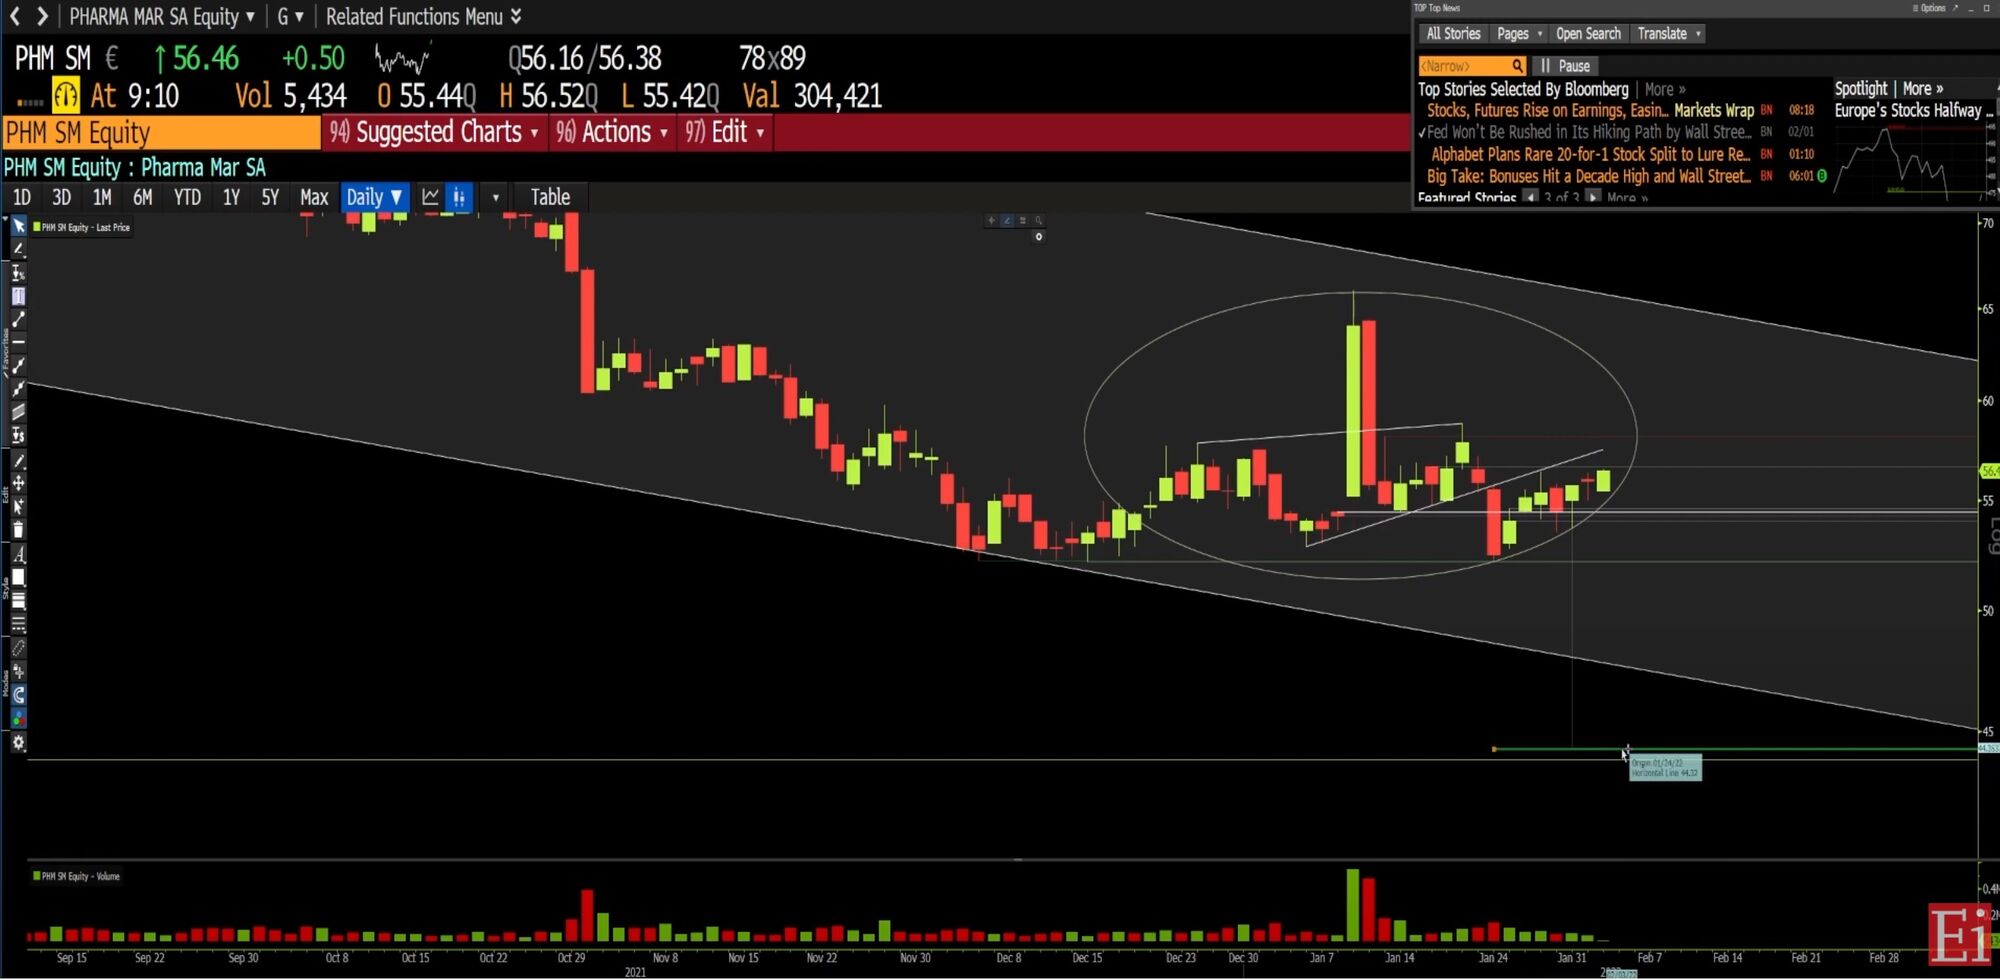The height and width of the screenshot is (980, 2000).
Task: Click the magnifier icon in the Narrow box
Action: coord(1517,66)
